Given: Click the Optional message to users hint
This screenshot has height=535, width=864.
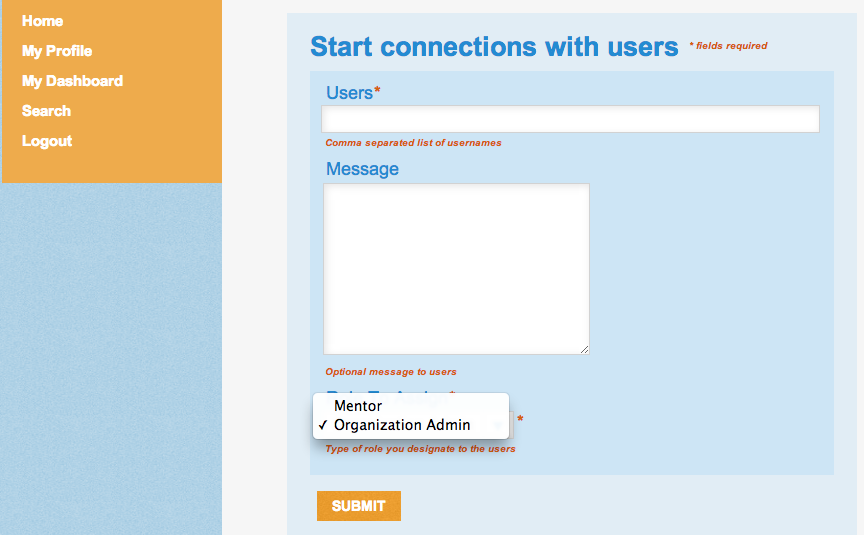Looking at the screenshot, I should pyautogui.click(x=391, y=372).
